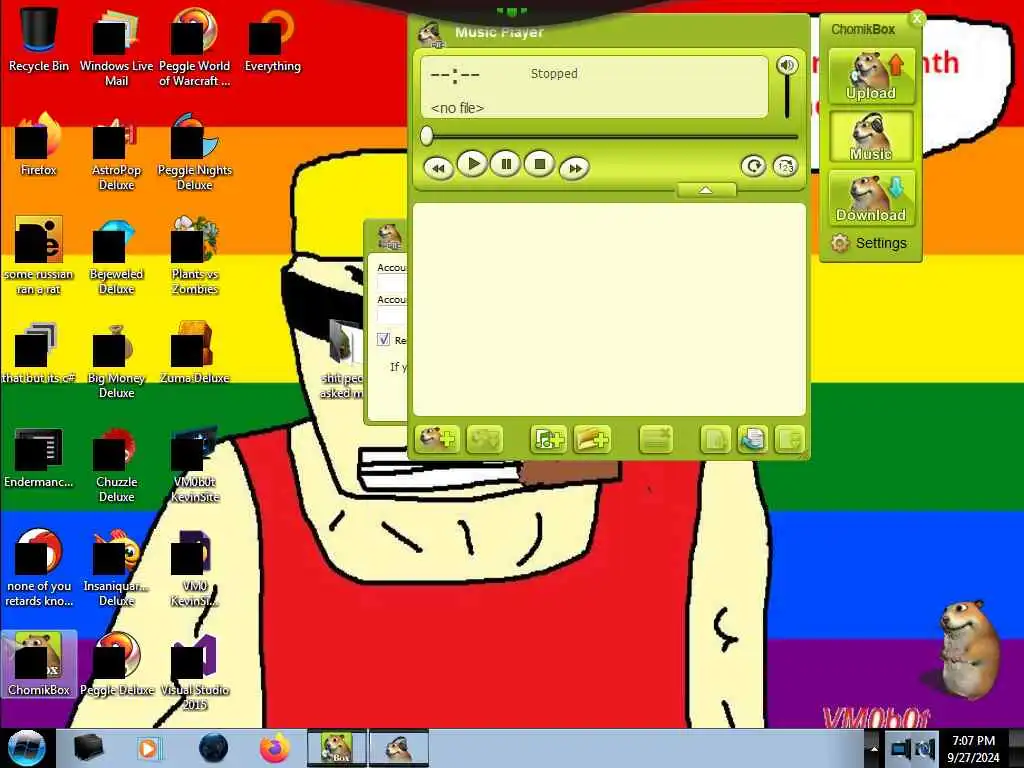1024x768 pixels.
Task: Open the load playlist button with blue arrow
Action: (x=753, y=440)
